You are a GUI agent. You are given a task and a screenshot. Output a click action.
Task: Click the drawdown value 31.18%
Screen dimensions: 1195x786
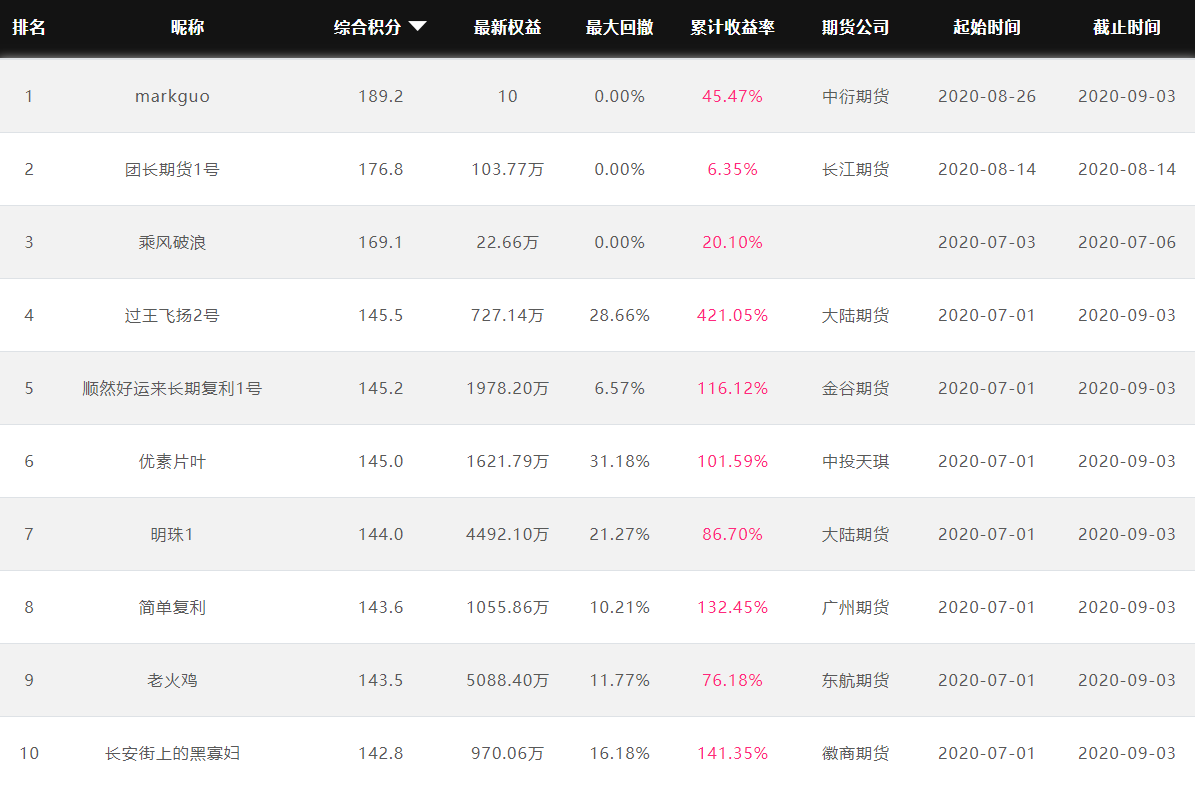(x=620, y=461)
